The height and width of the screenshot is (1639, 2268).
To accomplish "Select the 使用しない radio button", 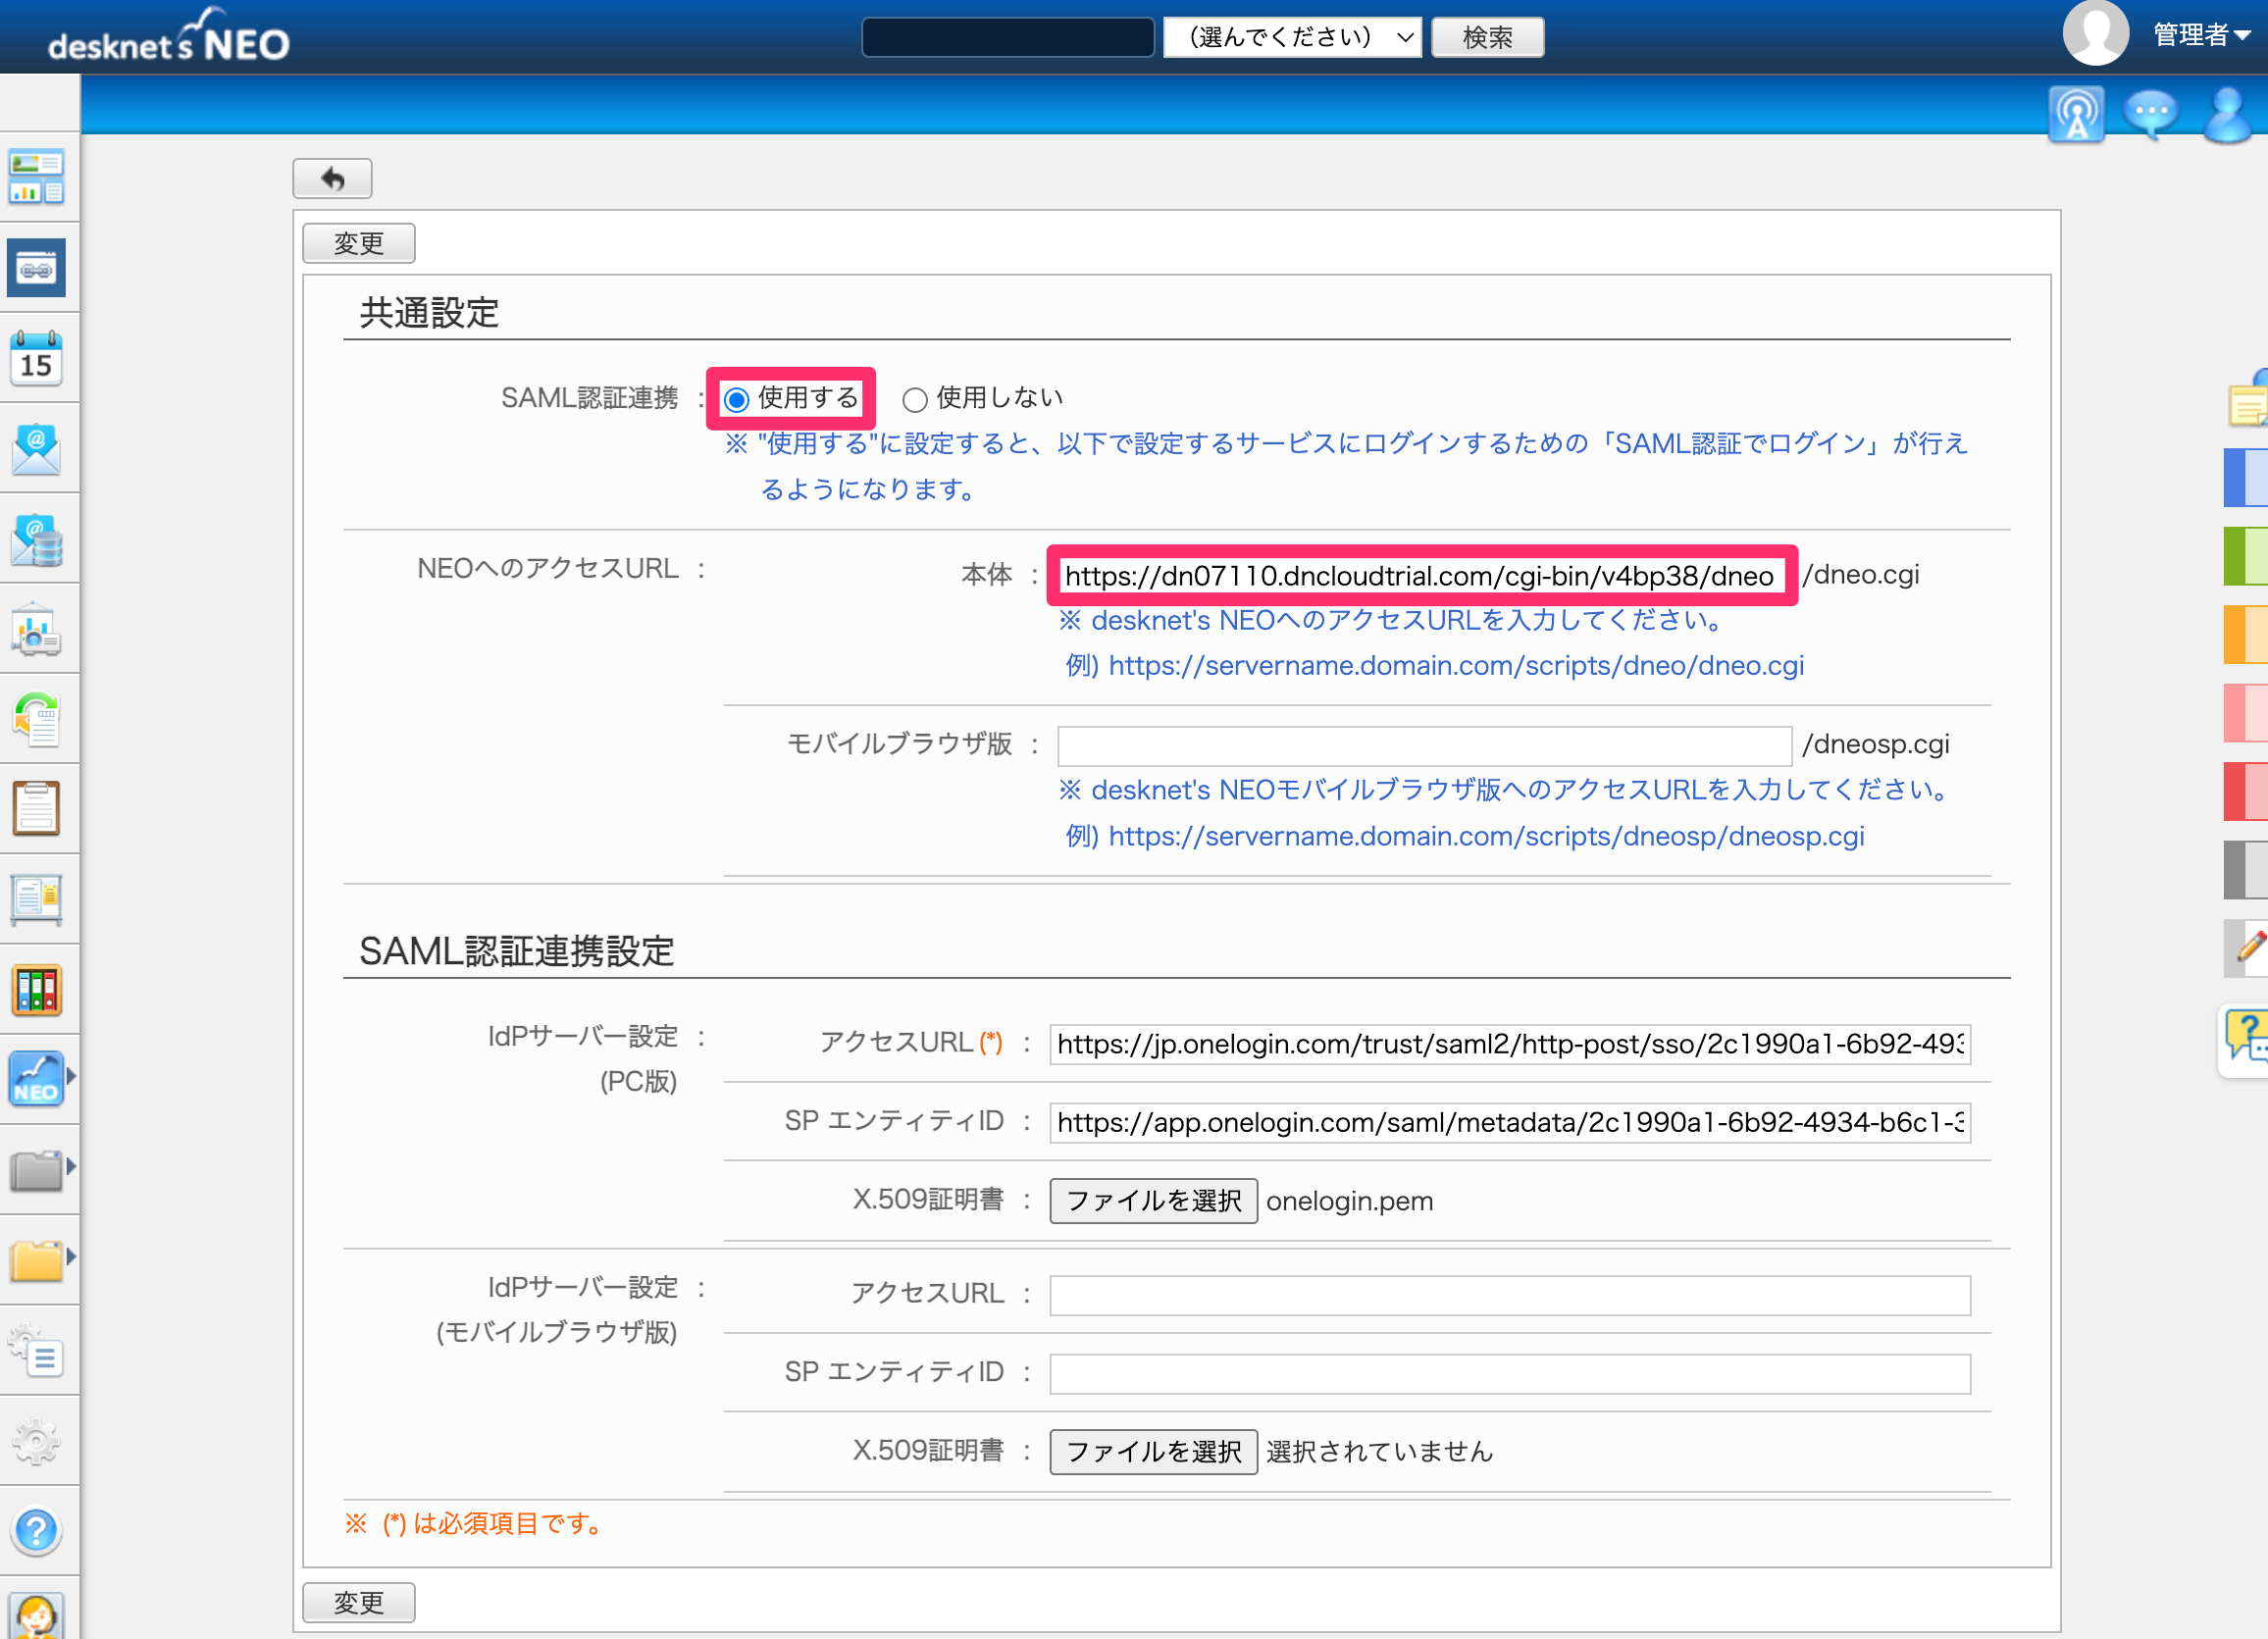I will tap(914, 400).
